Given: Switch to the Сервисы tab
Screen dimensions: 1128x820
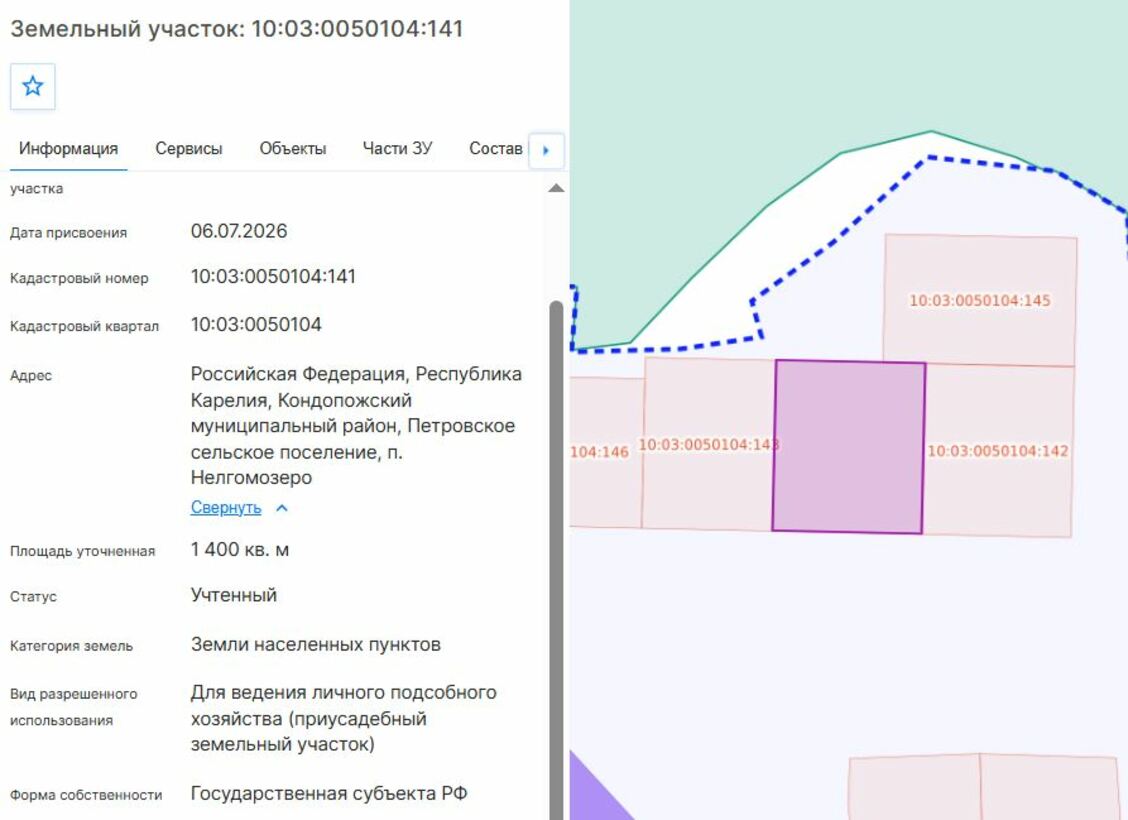Looking at the screenshot, I should pos(188,148).
